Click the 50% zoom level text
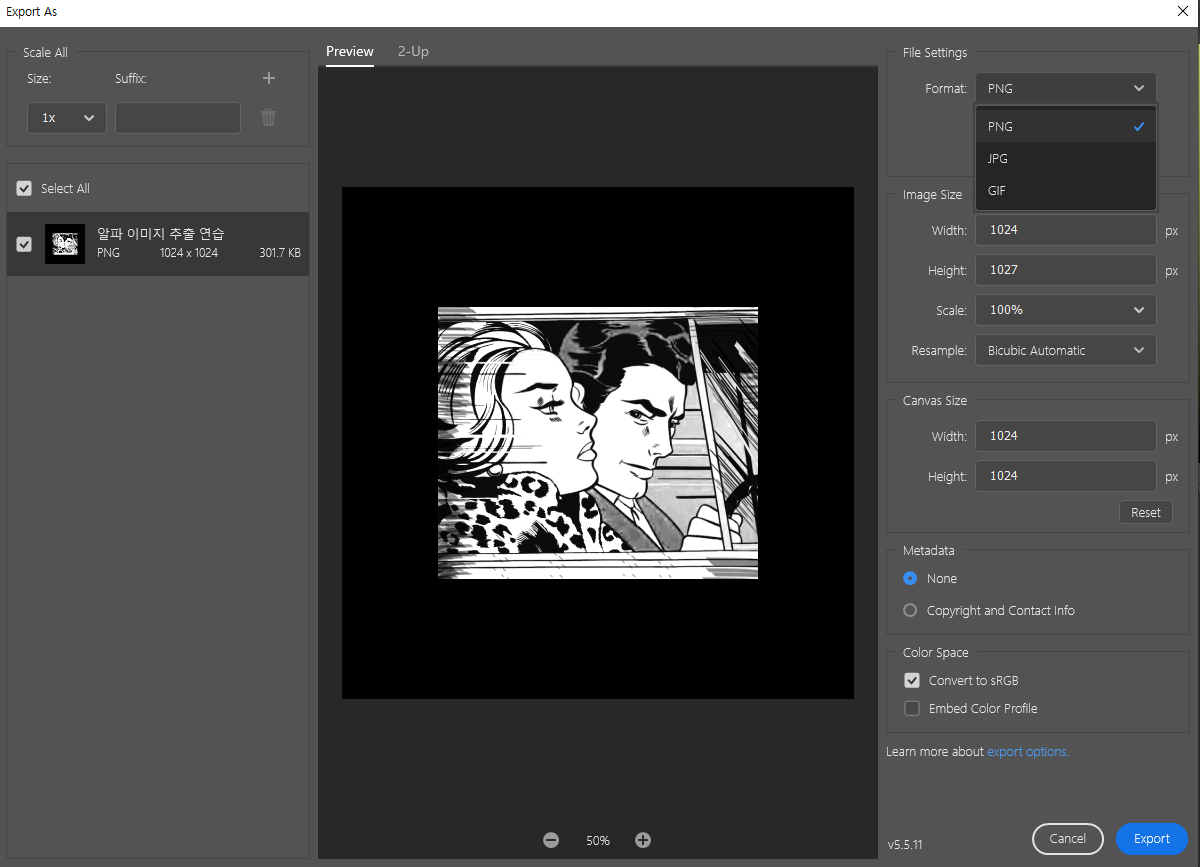Screen dimensions: 1200x867 tap(598, 841)
